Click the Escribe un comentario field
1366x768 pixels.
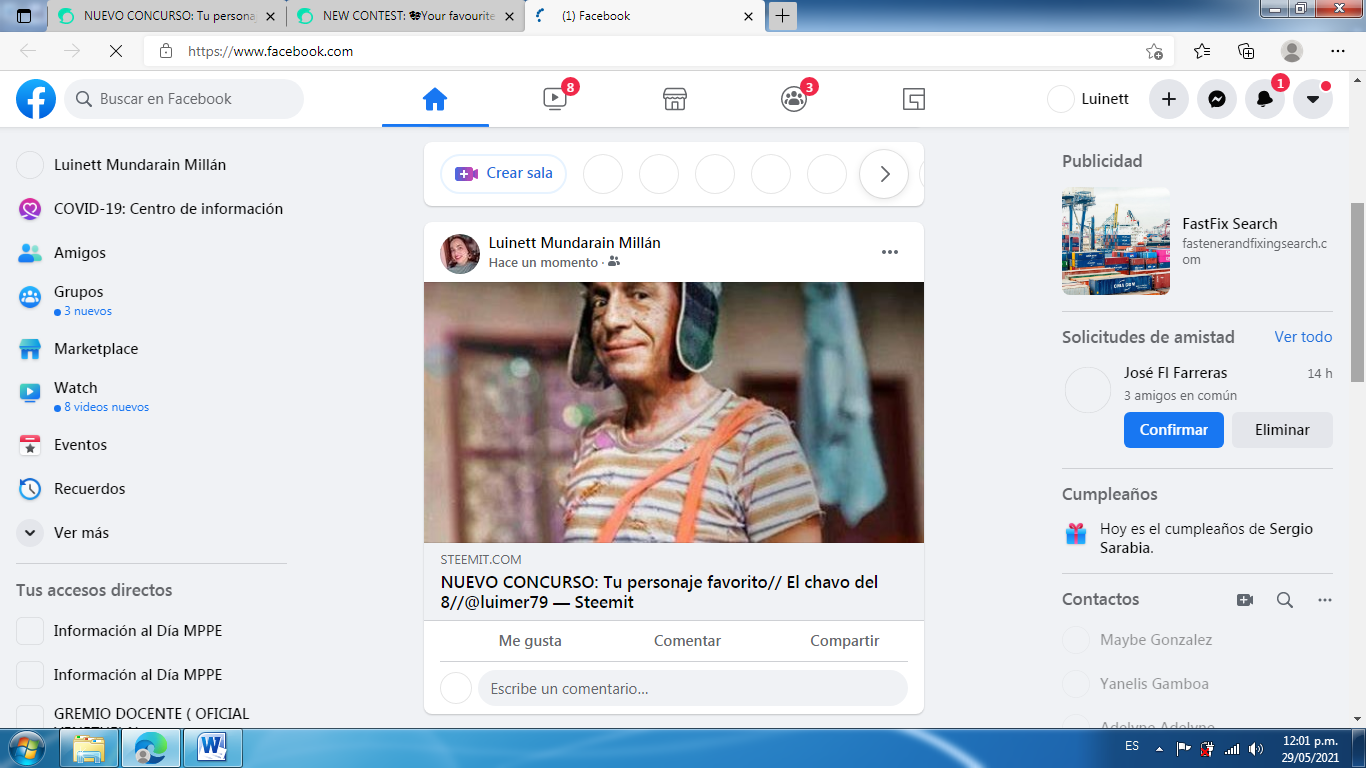693,688
